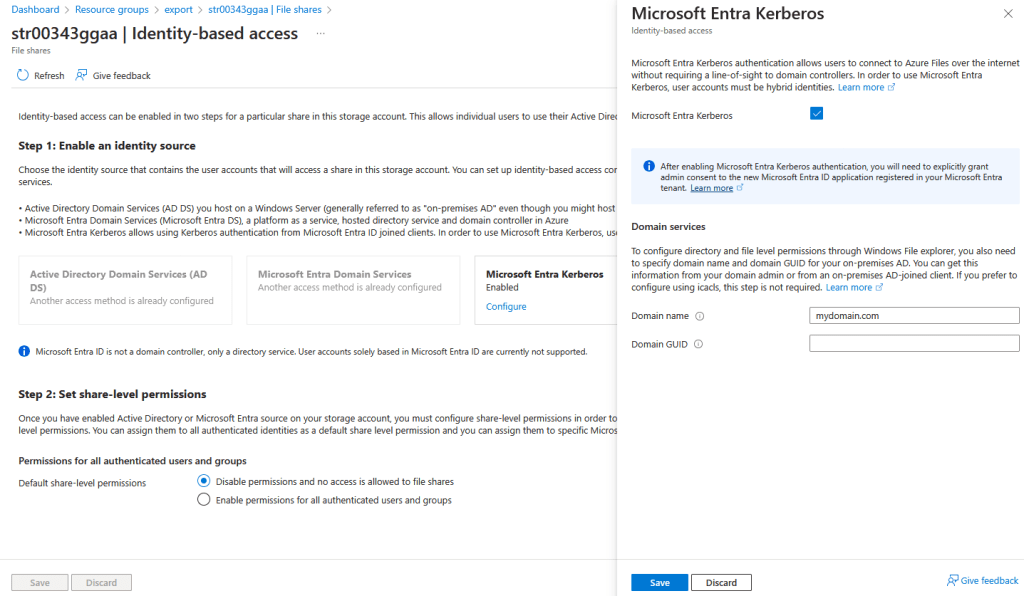
Task: Open Resource groups breadcrumb
Action: [111, 9]
